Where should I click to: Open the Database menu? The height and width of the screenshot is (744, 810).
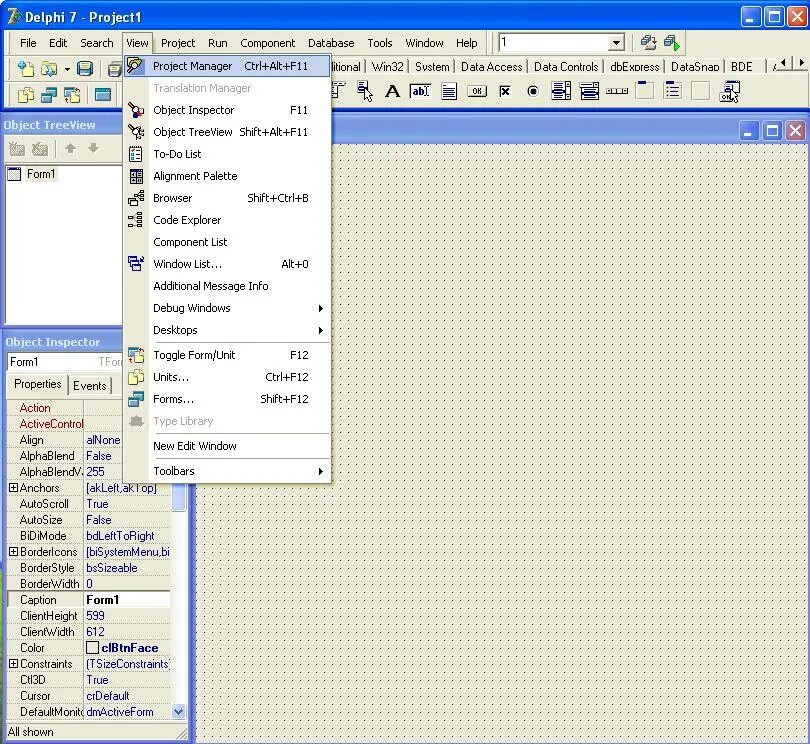click(331, 43)
